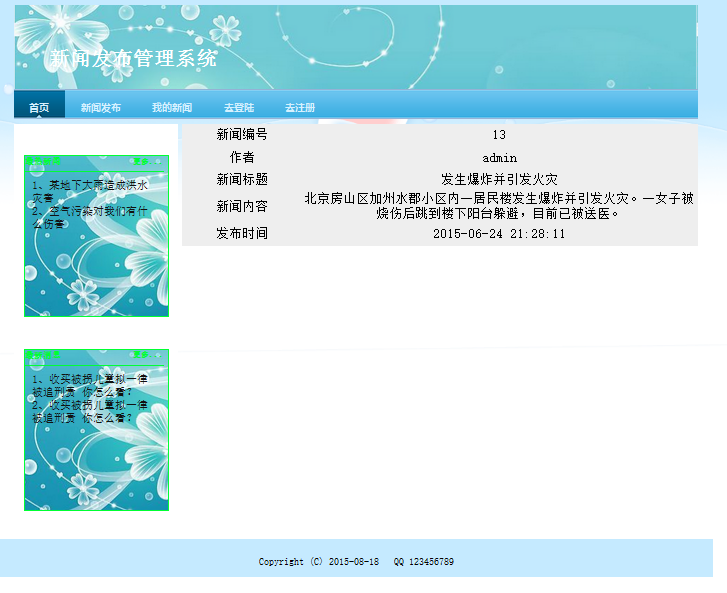Click the 发布时间 label

(242, 233)
